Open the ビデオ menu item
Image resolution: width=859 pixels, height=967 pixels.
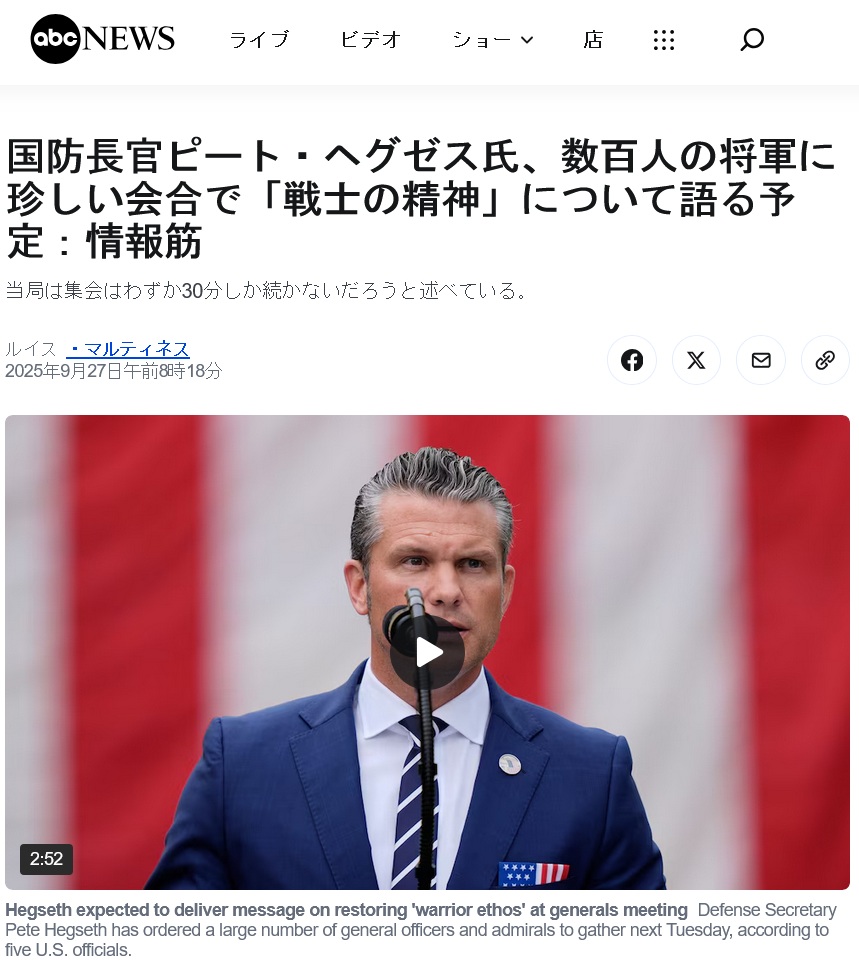tap(371, 39)
